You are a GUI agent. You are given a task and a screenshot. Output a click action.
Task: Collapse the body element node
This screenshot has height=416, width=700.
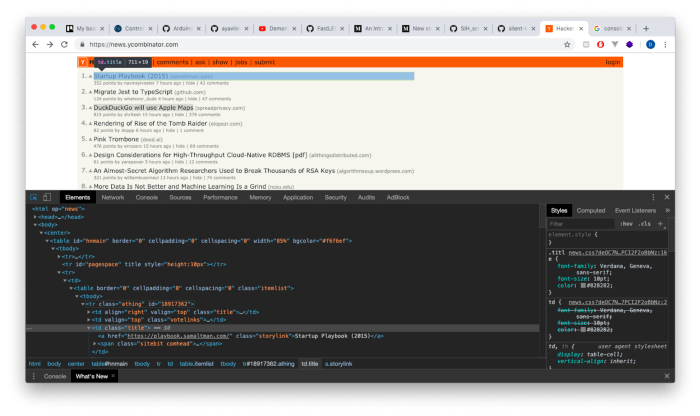35,225
